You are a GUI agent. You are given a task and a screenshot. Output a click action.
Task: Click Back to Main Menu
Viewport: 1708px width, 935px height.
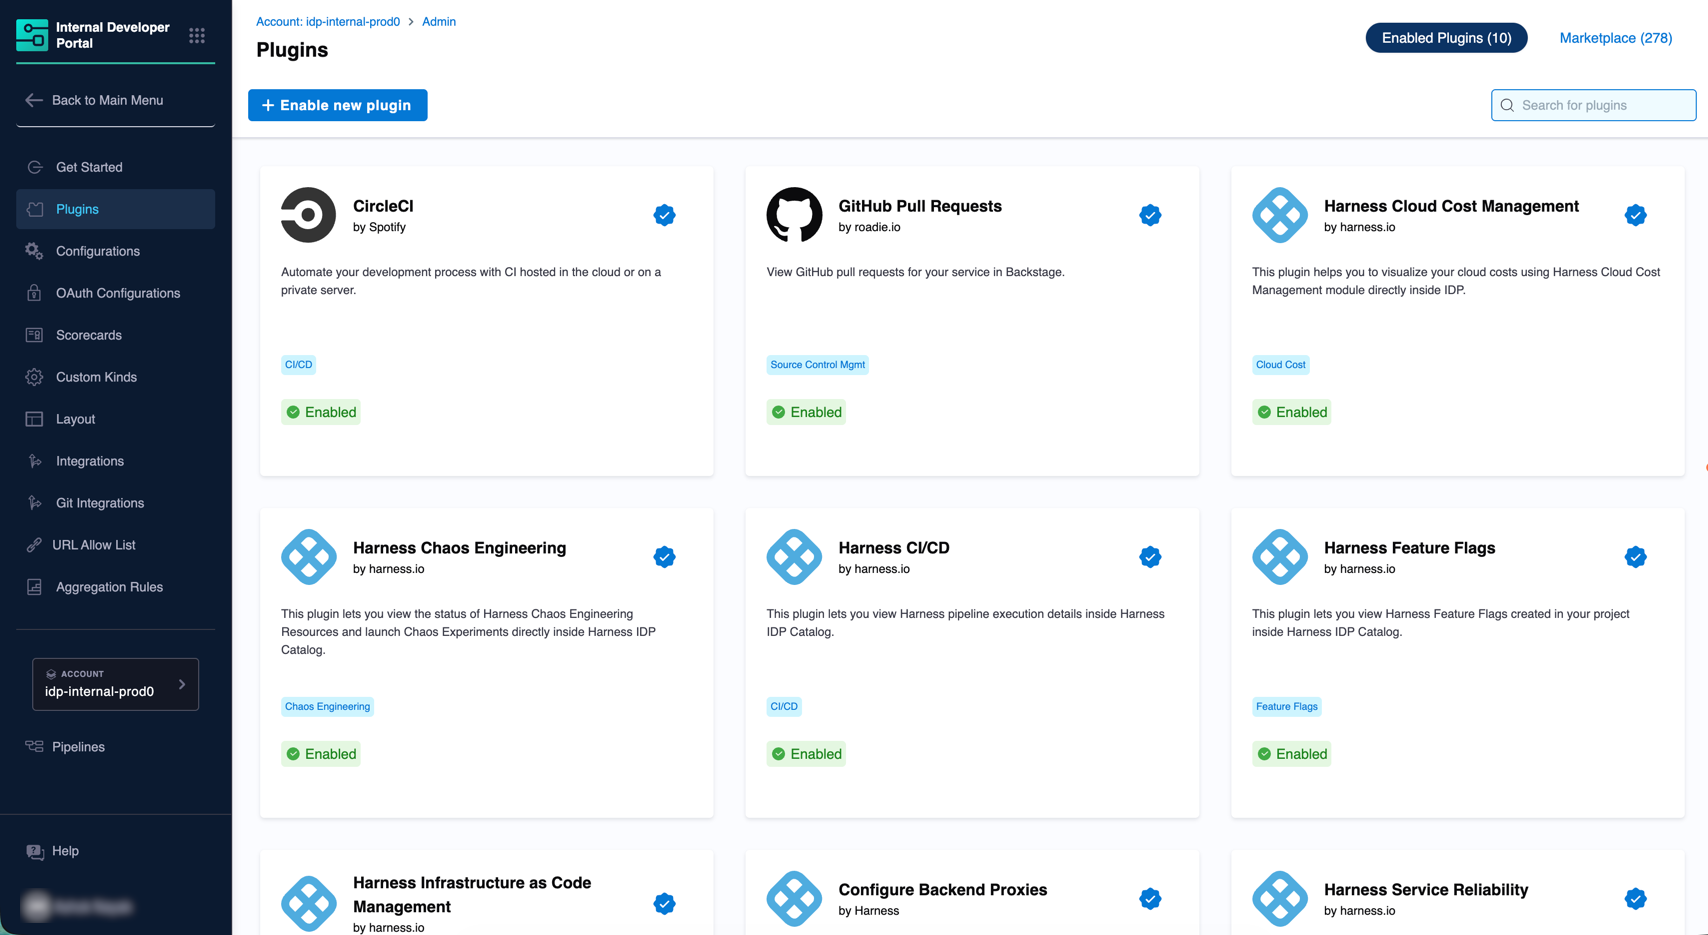(107, 100)
